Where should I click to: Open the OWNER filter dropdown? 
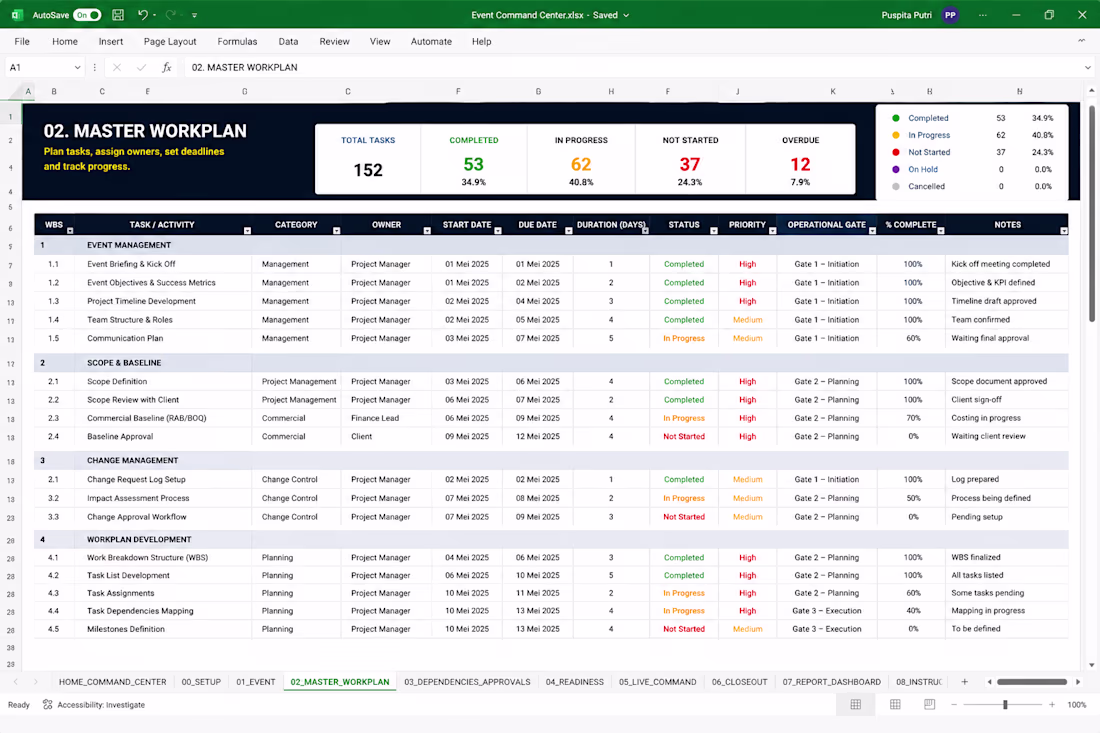(x=427, y=231)
